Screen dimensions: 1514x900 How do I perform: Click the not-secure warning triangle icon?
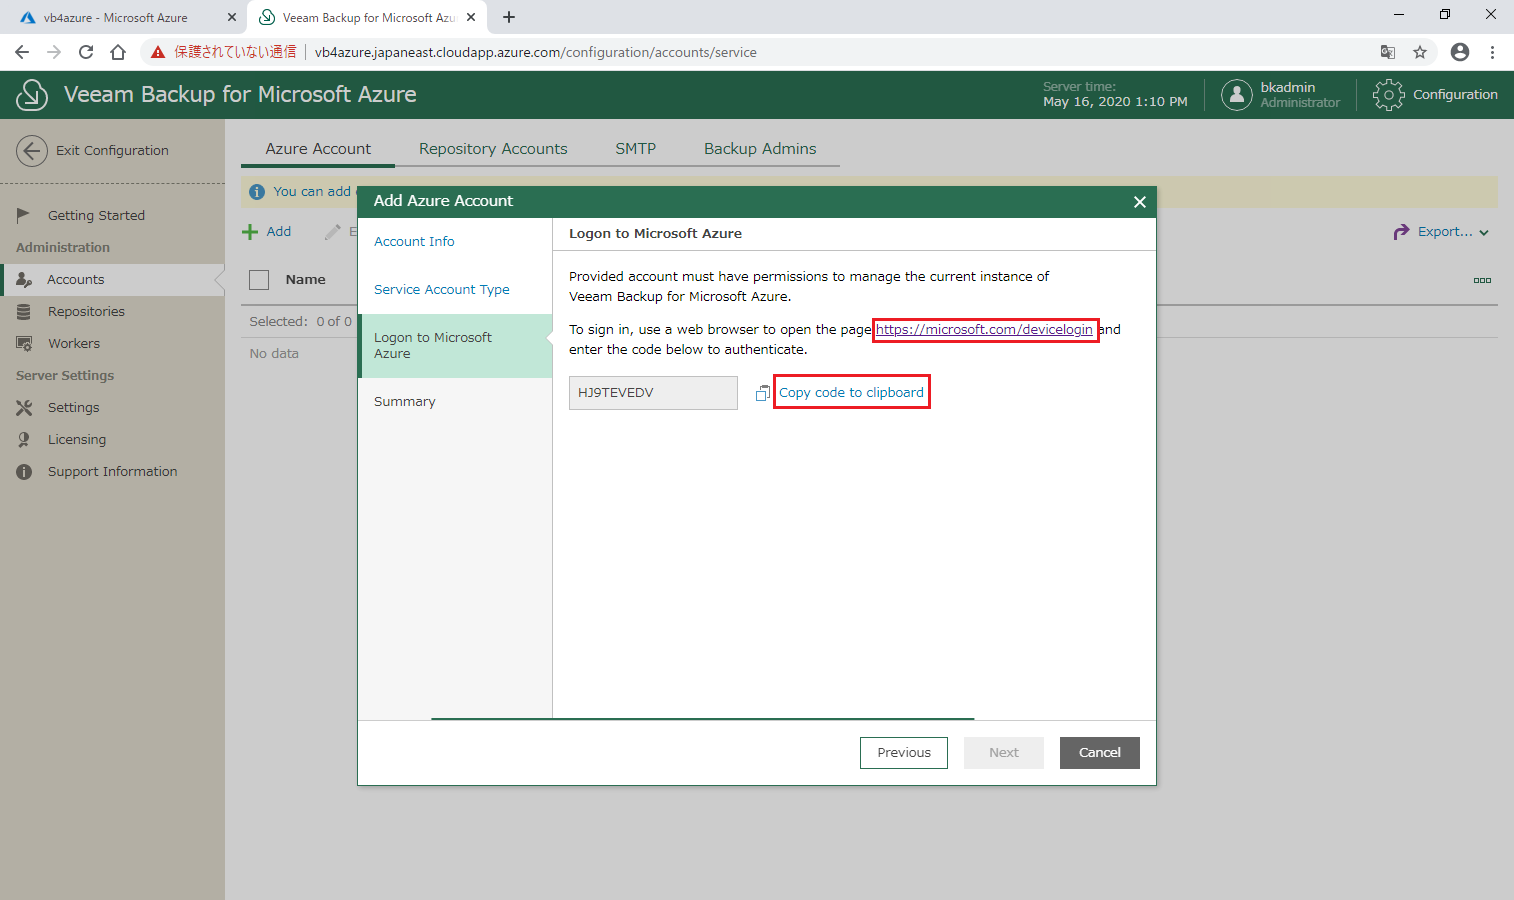(x=158, y=52)
